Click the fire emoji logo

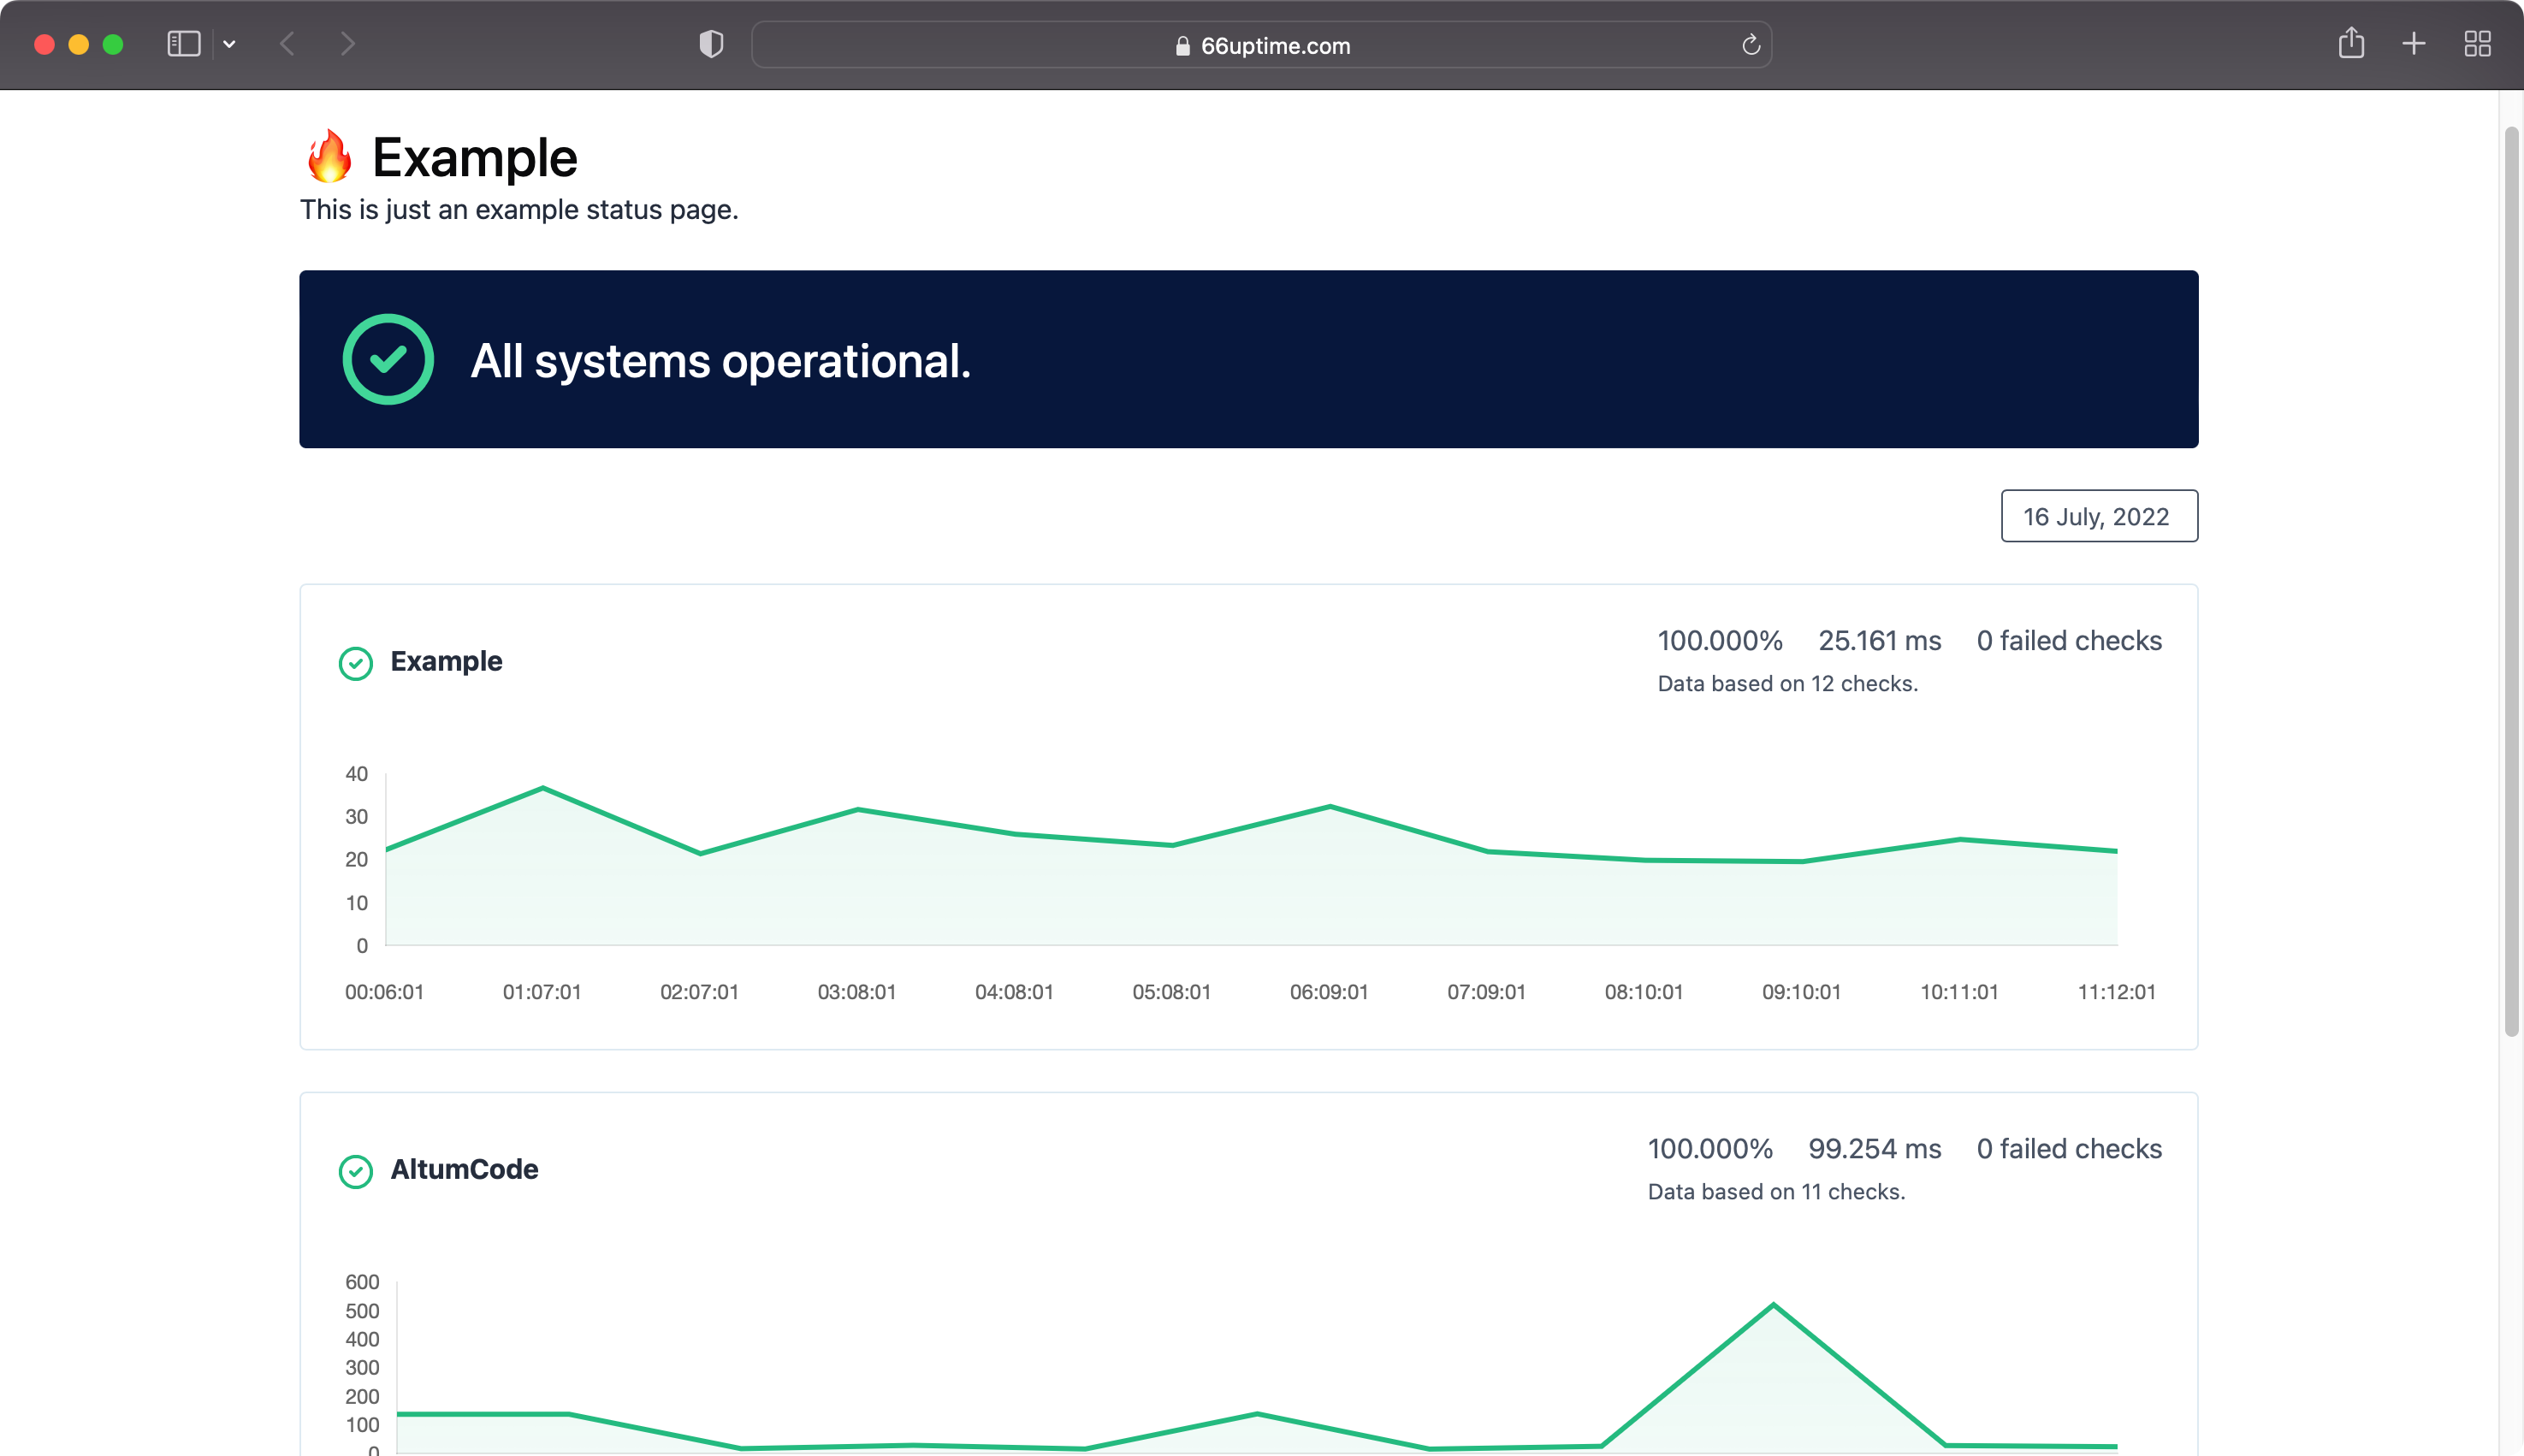click(x=329, y=157)
